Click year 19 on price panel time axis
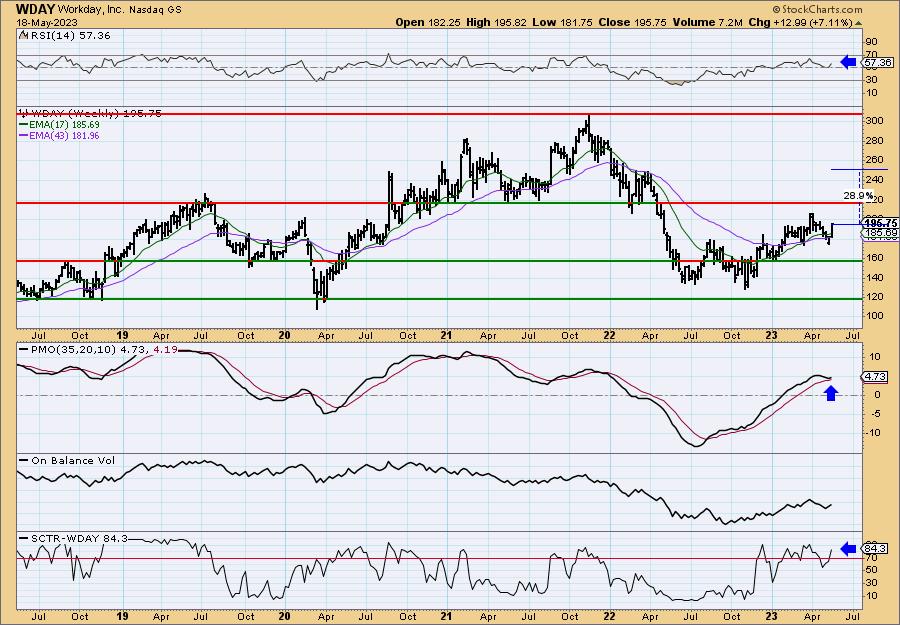900x625 pixels. coord(122,335)
